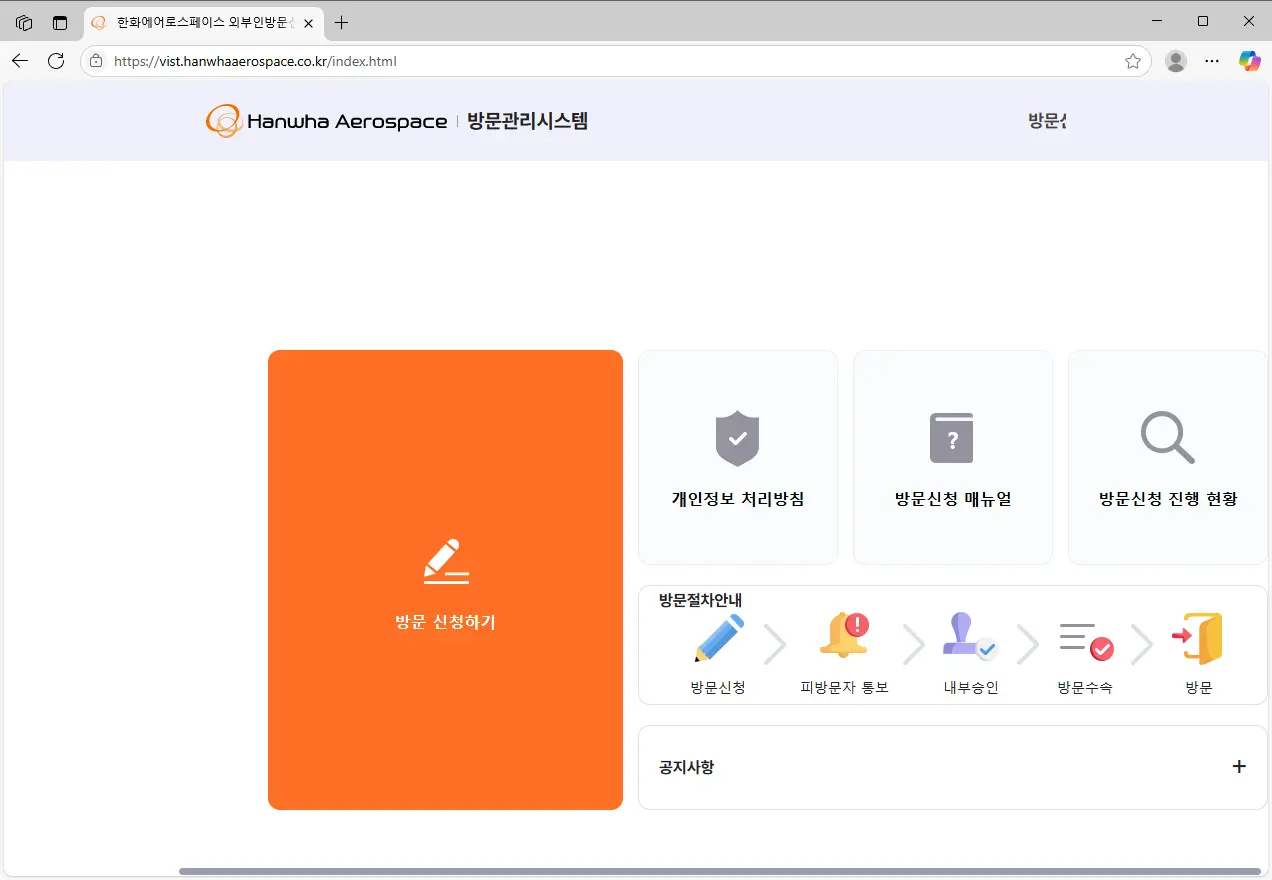Expand the 공지사항 section with plus sign

1238,766
